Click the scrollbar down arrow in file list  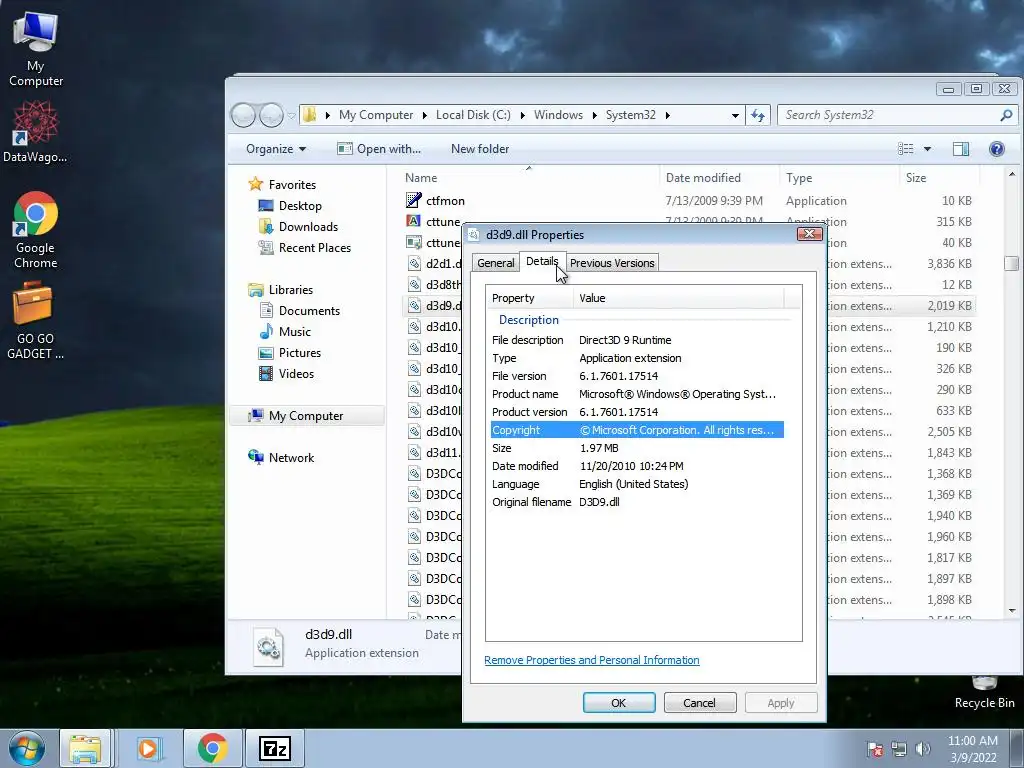point(1012,611)
